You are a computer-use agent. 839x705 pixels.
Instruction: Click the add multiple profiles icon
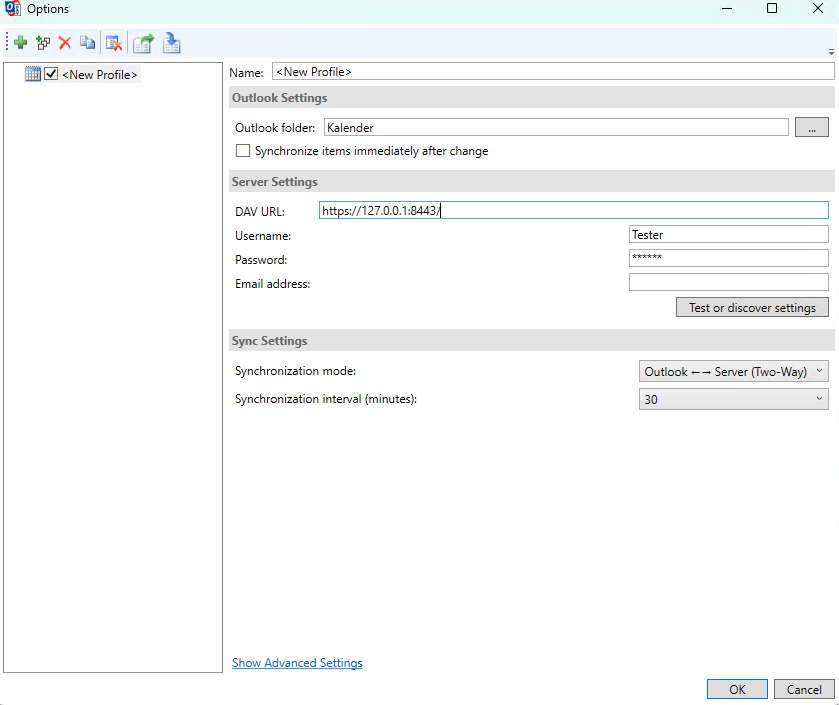pos(42,43)
